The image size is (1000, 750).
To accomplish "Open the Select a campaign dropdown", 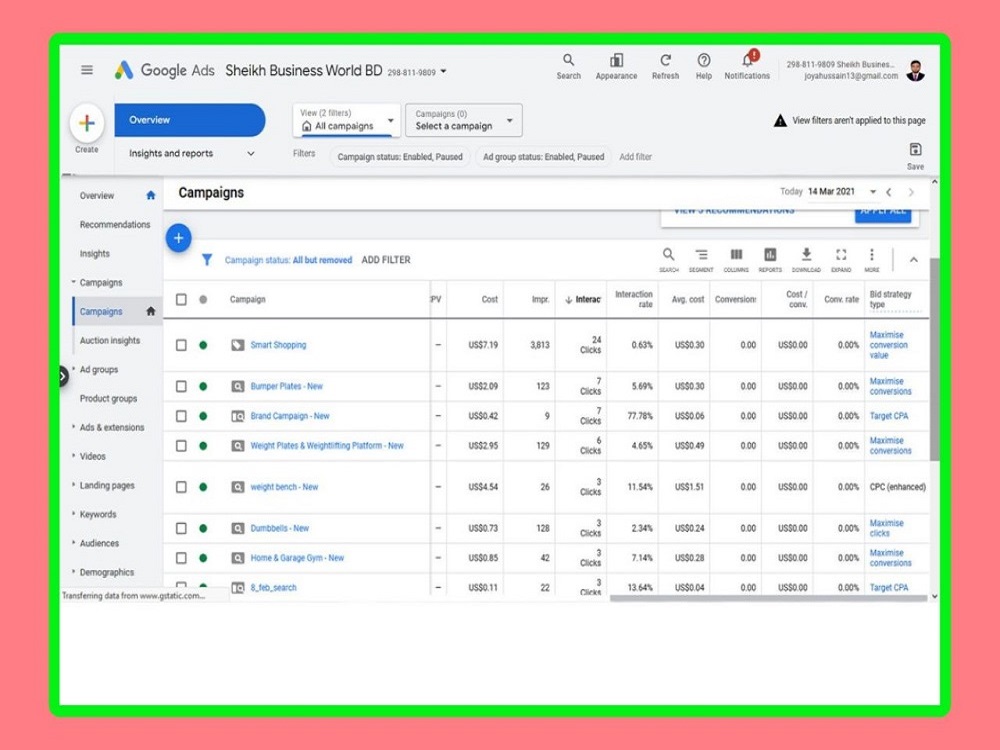I will coord(464,120).
